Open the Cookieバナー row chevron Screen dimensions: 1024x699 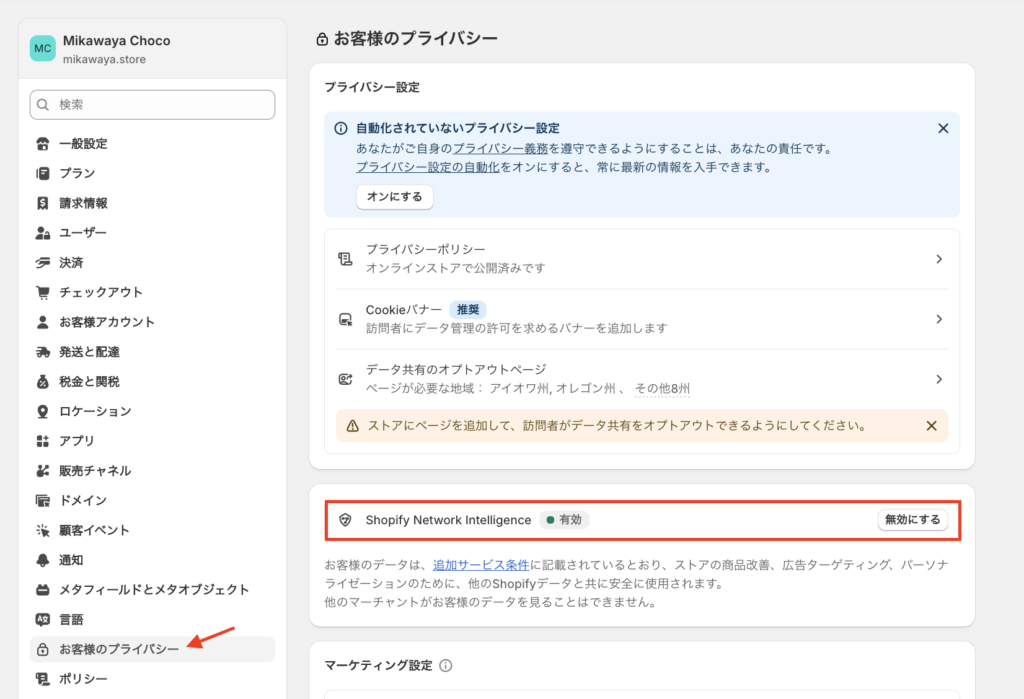tap(939, 319)
